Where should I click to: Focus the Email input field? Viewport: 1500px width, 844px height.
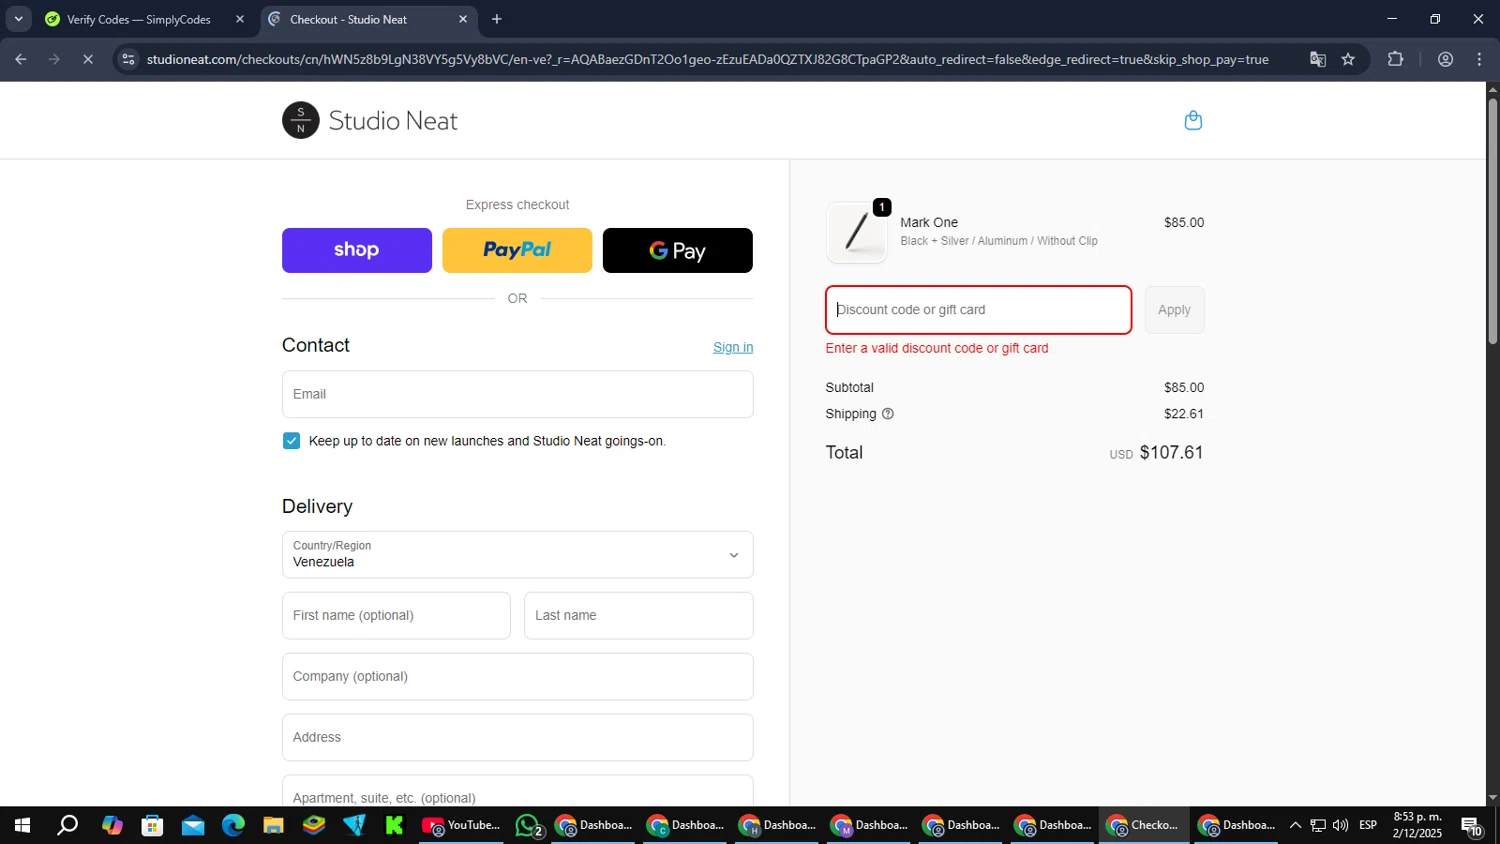click(517, 394)
